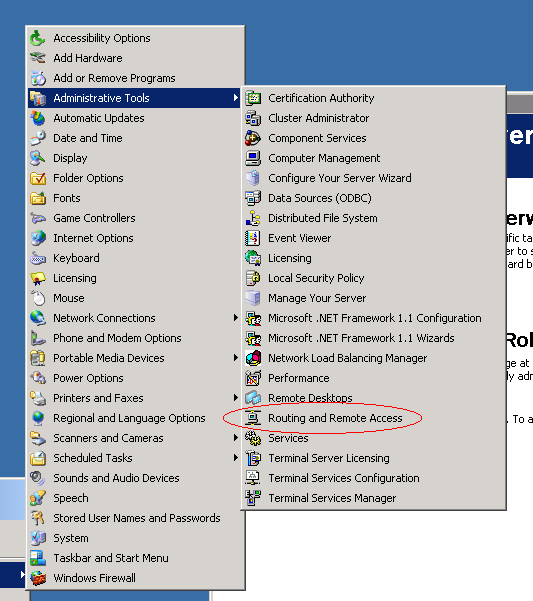
Task: Select Date and Time entry
Action: tap(134, 138)
